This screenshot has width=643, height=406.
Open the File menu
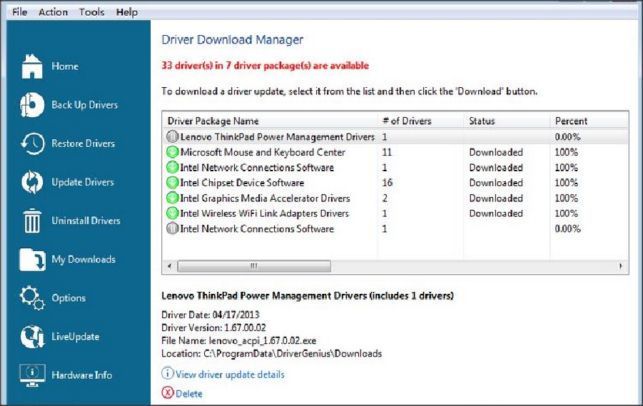[x=19, y=12]
